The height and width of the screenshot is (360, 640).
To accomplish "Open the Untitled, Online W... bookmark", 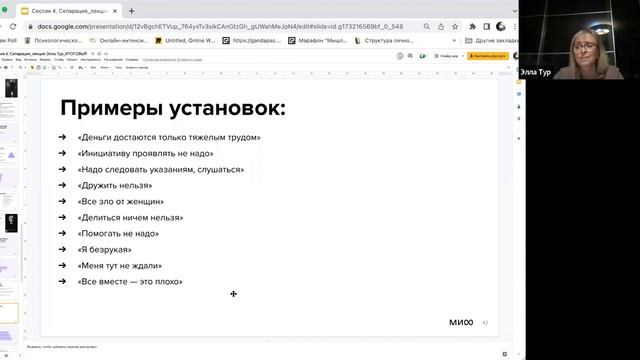I will [x=185, y=40].
